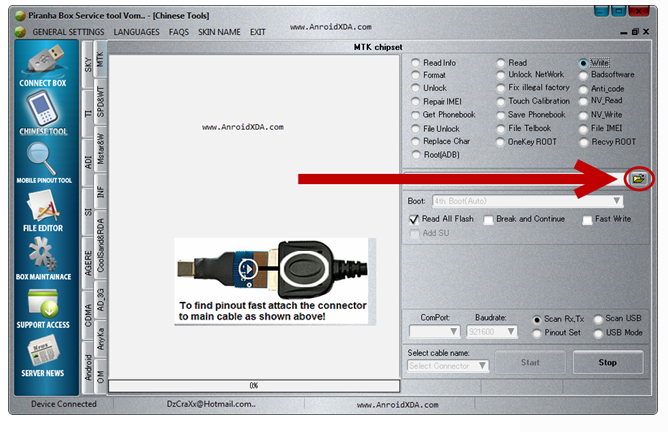Screen dimensions: 668x432
Task: Switch to the OM tab
Action: (x=100, y=377)
